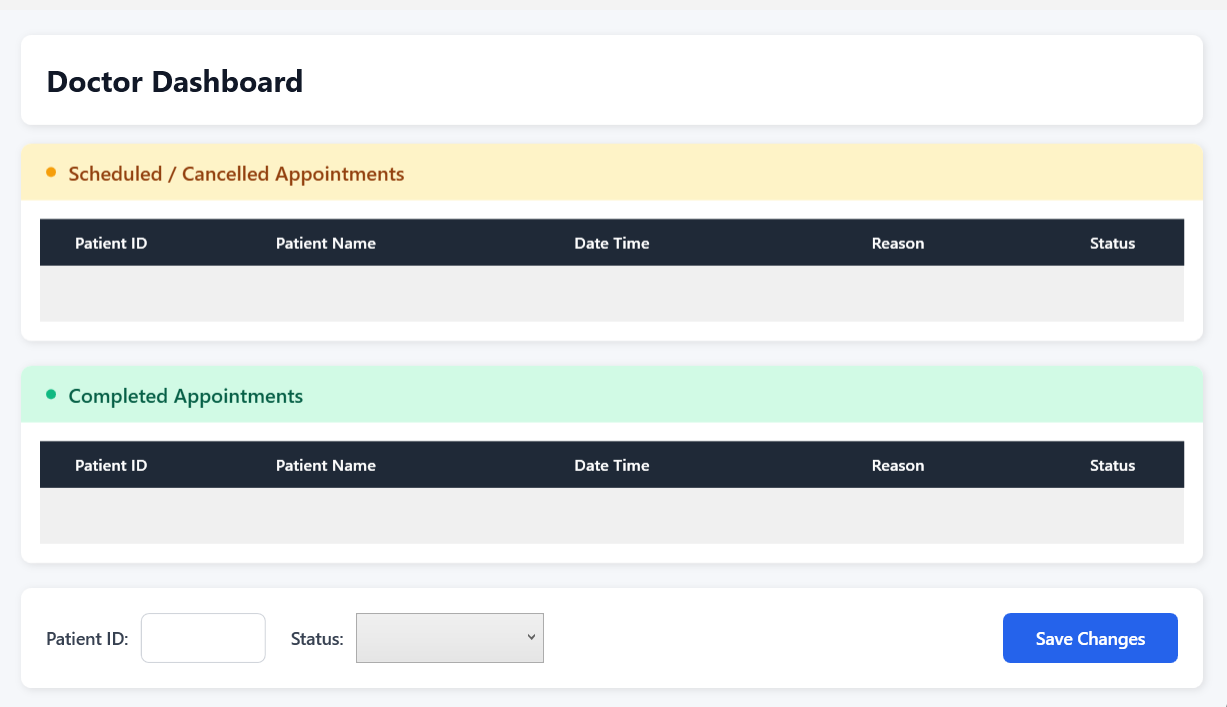Screen dimensions: 1227x707
Task: Click the Status label beside the dropdown
Action: [317, 639]
